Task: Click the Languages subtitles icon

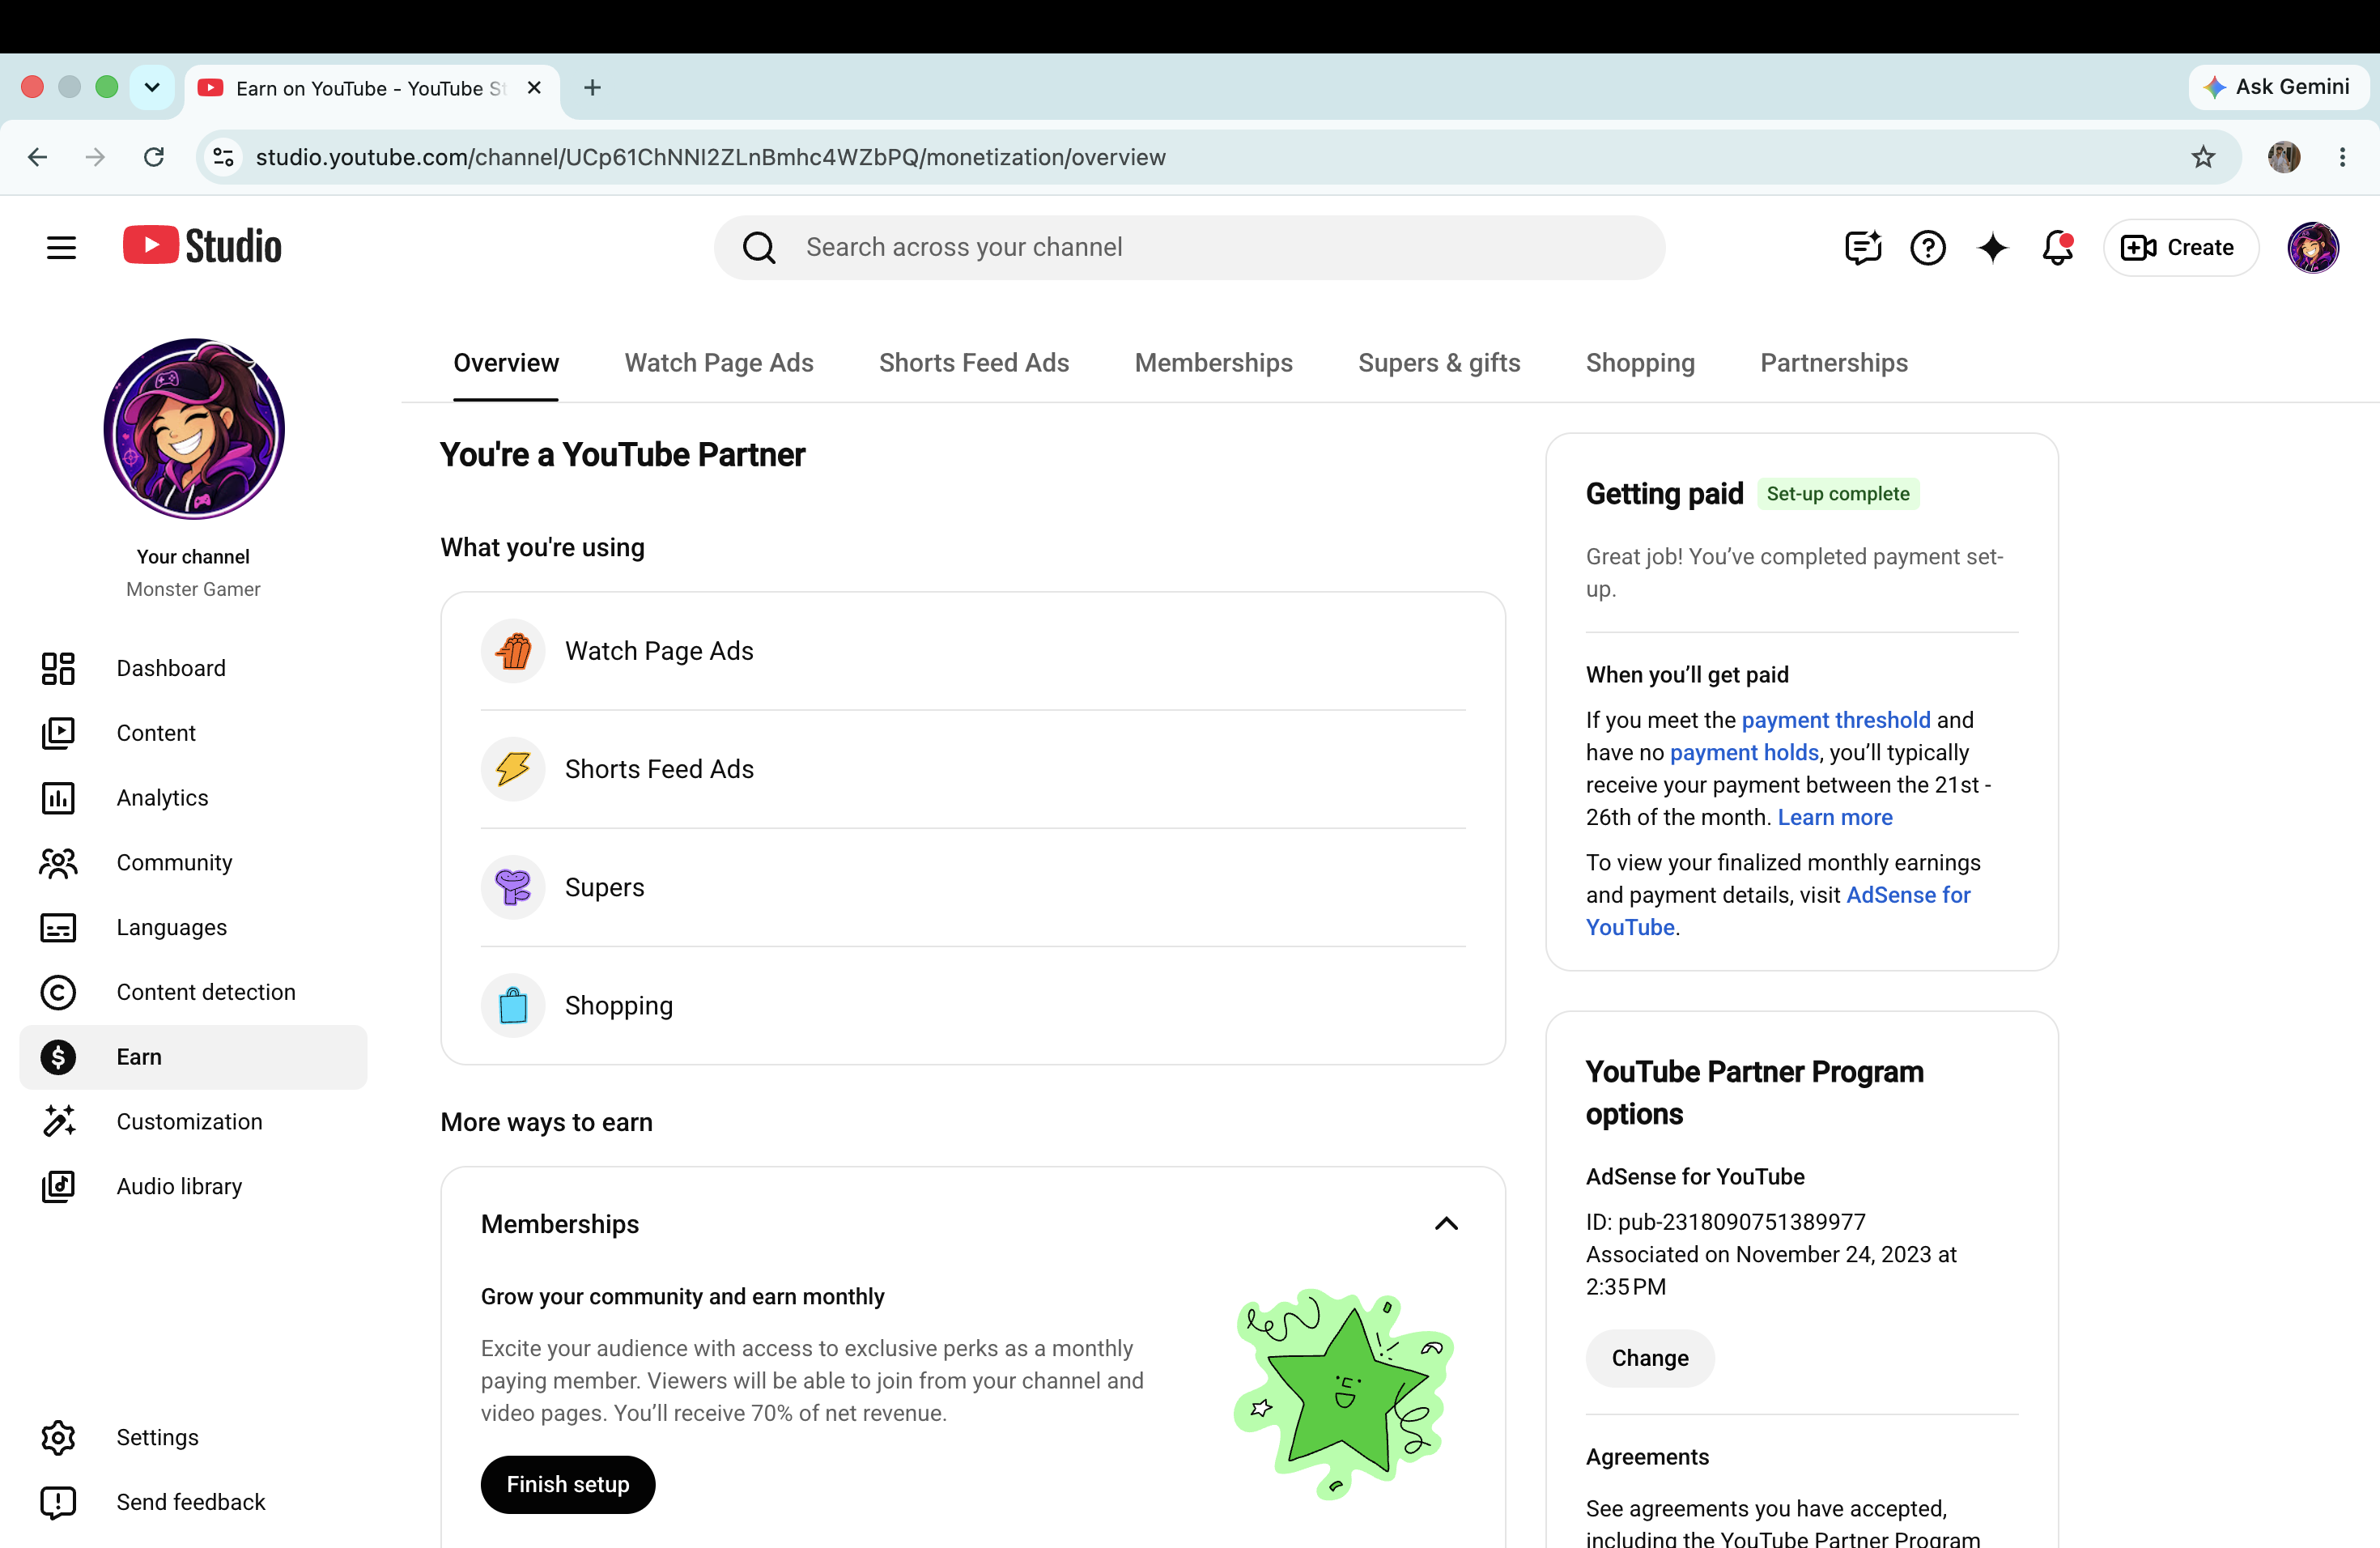Action: (58, 927)
